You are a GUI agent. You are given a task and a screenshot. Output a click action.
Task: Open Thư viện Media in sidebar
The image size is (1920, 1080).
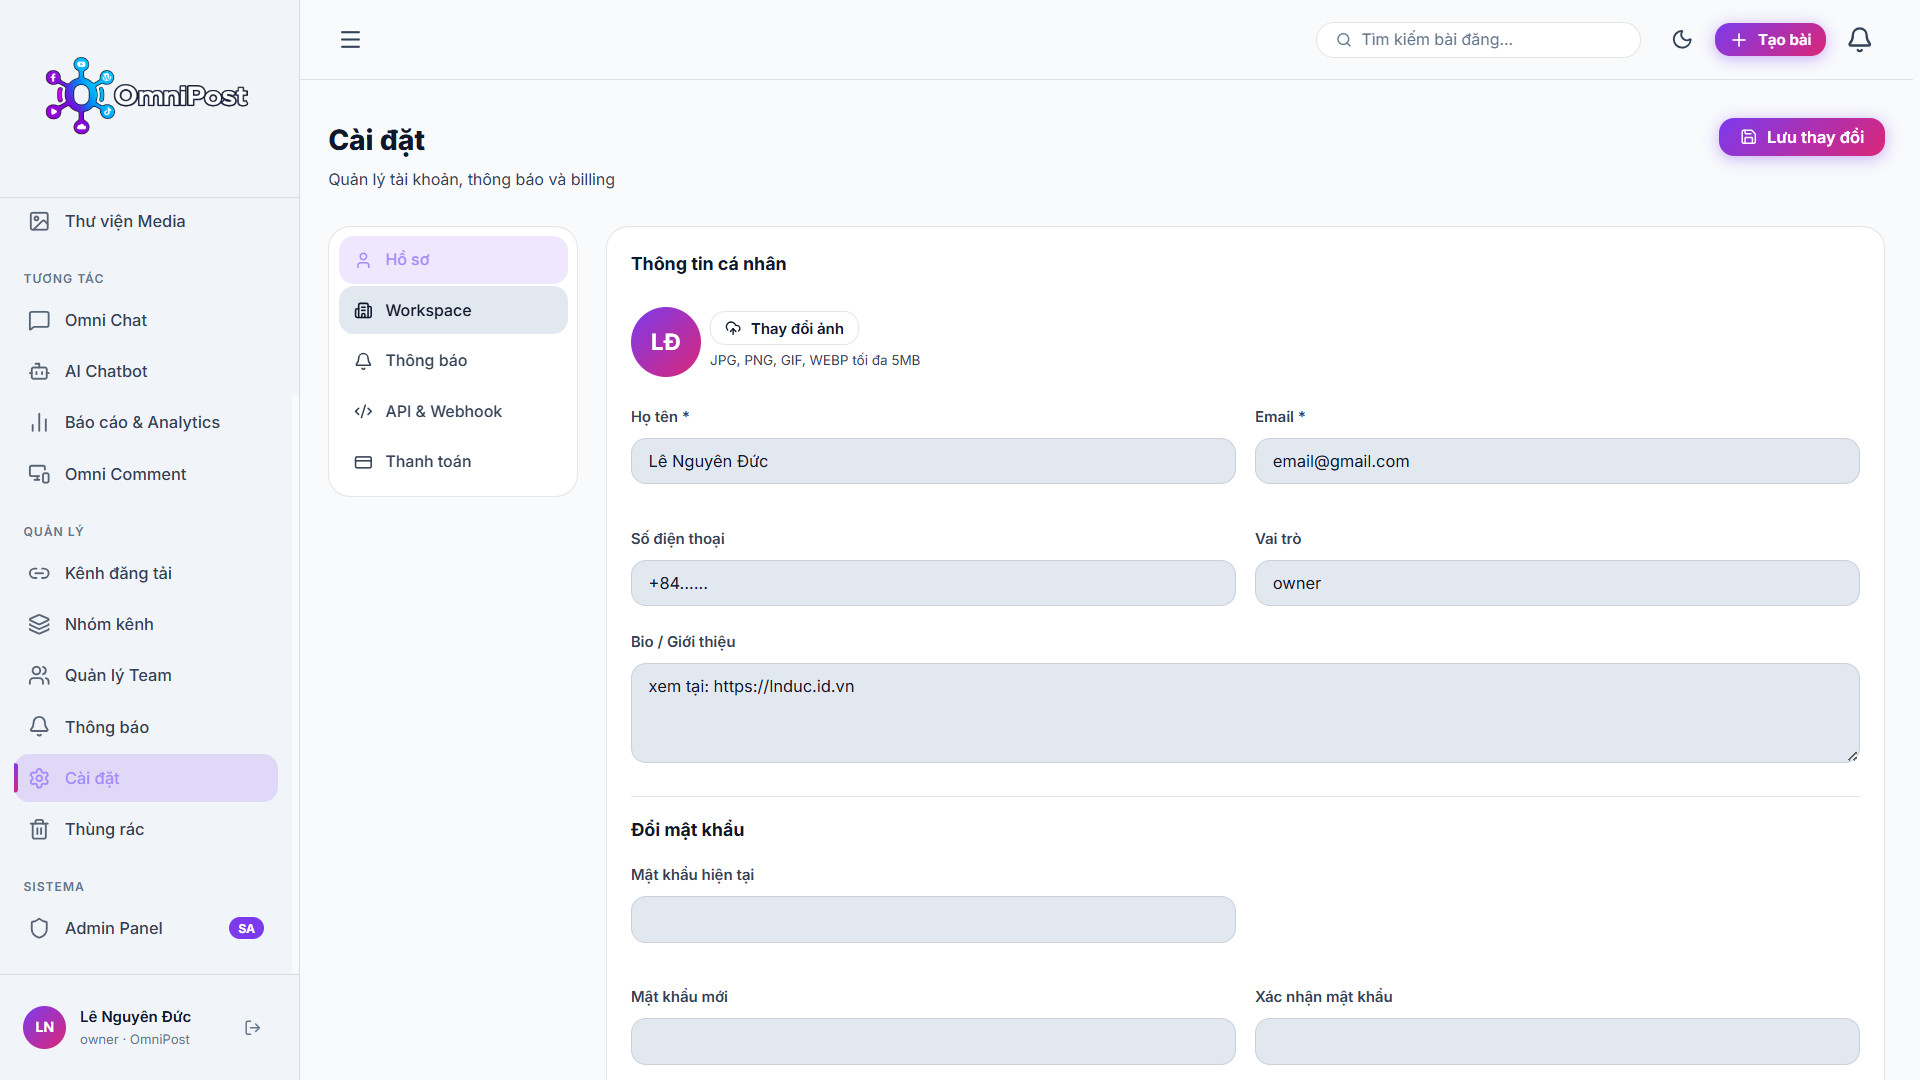[146, 222]
